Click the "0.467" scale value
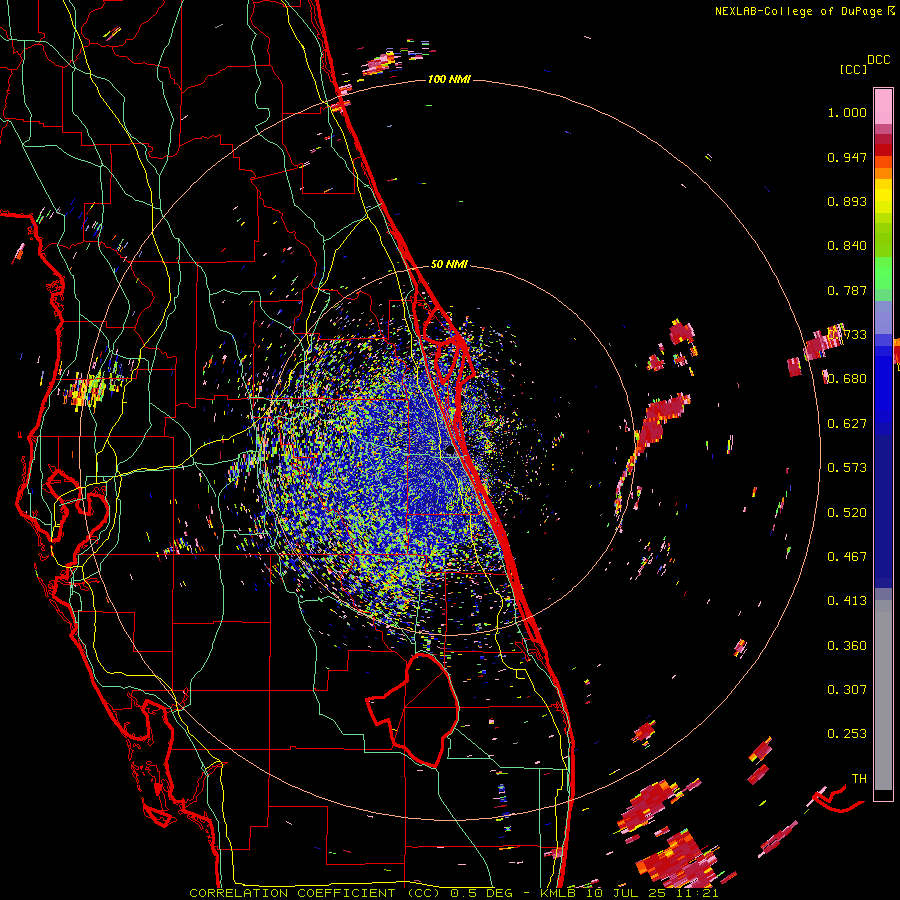Image resolution: width=900 pixels, height=900 pixels. (847, 557)
